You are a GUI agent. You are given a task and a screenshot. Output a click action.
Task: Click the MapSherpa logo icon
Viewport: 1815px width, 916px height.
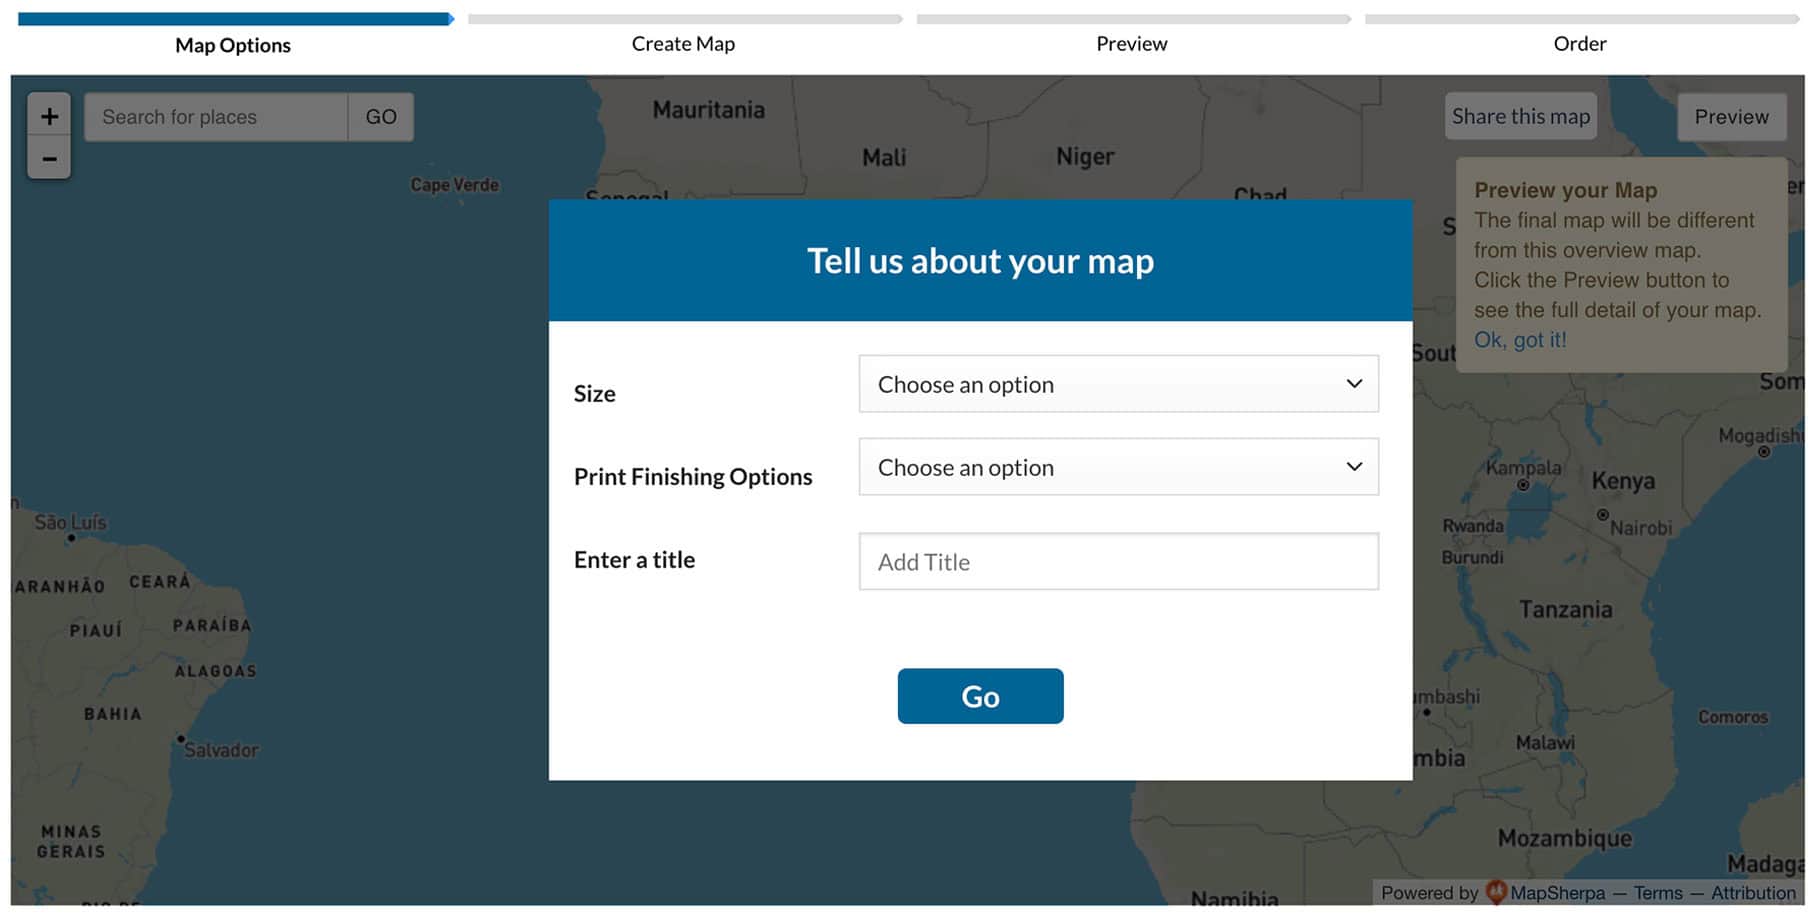(1496, 892)
